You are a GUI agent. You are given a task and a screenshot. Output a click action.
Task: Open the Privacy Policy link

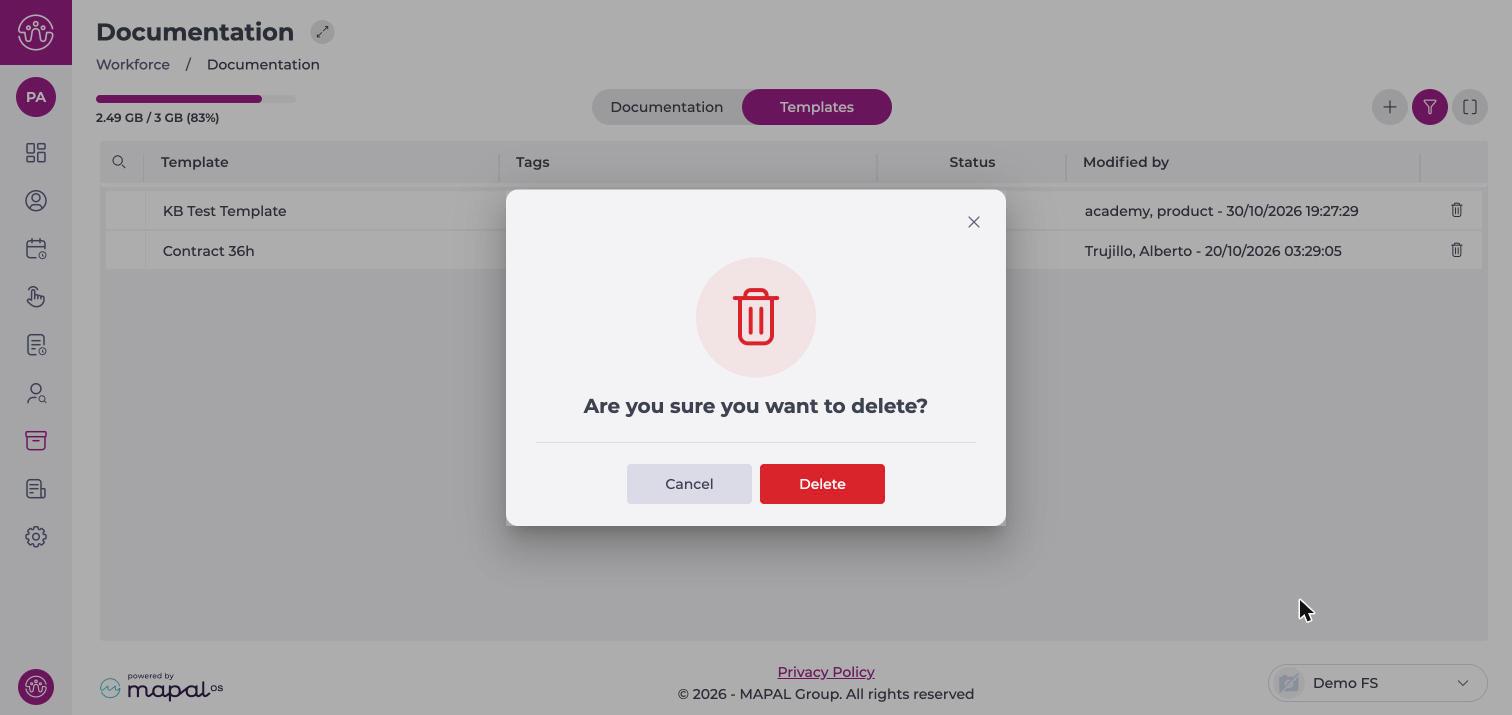[x=826, y=672]
